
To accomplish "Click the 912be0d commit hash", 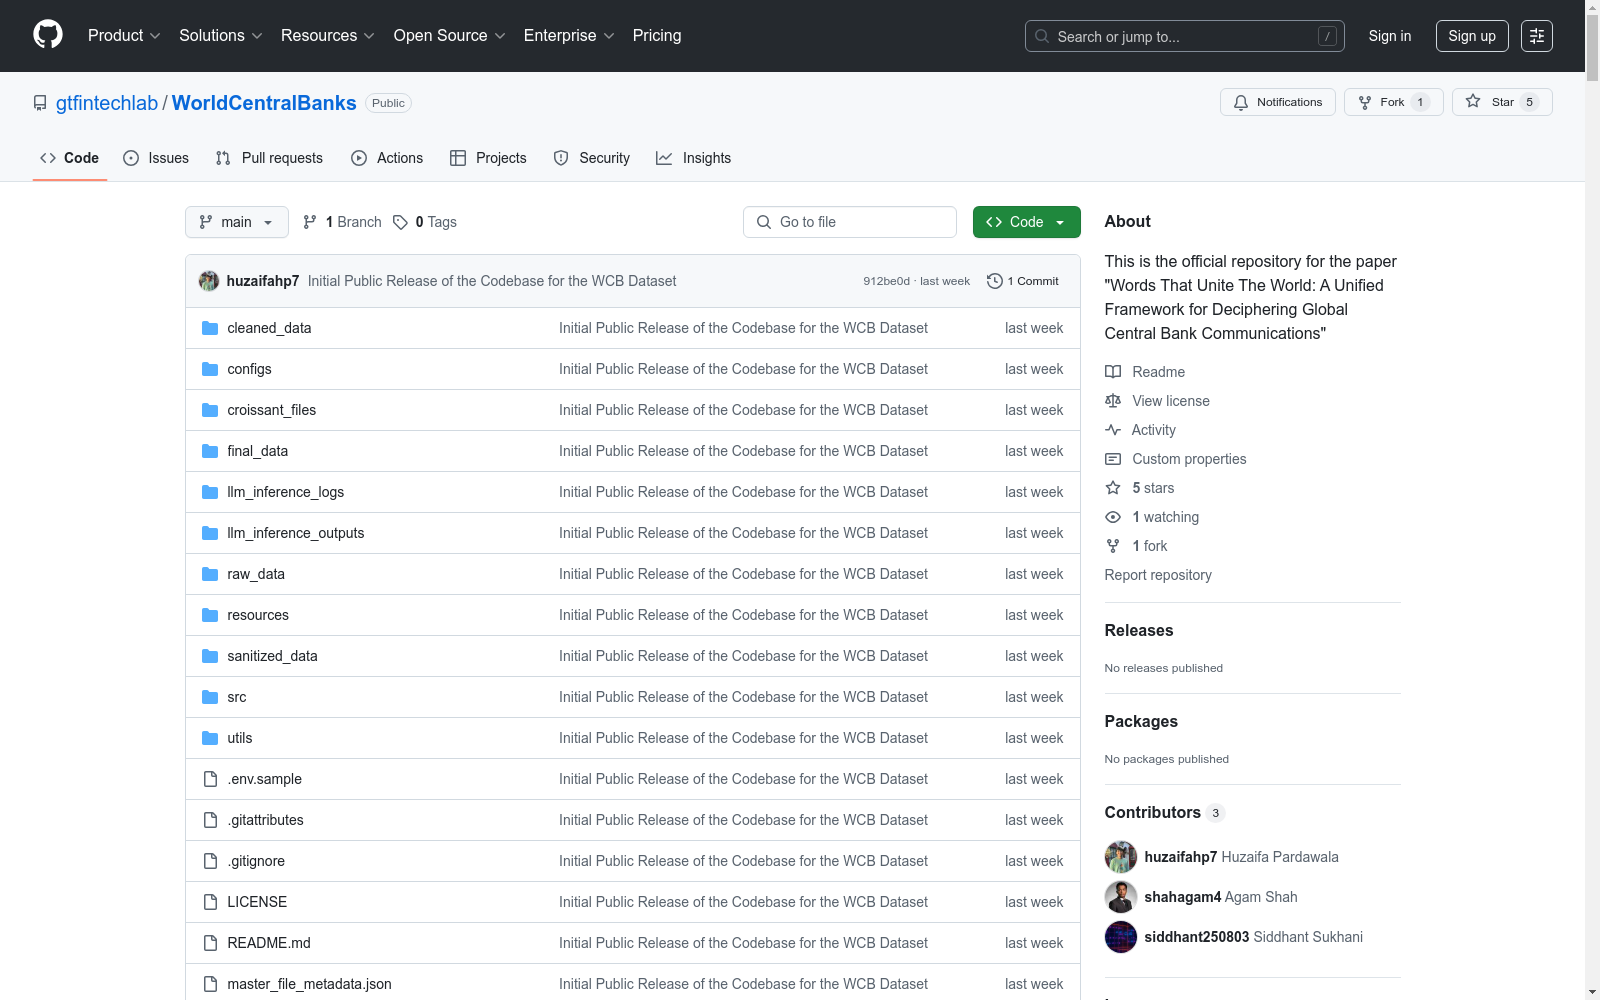I will point(886,281).
